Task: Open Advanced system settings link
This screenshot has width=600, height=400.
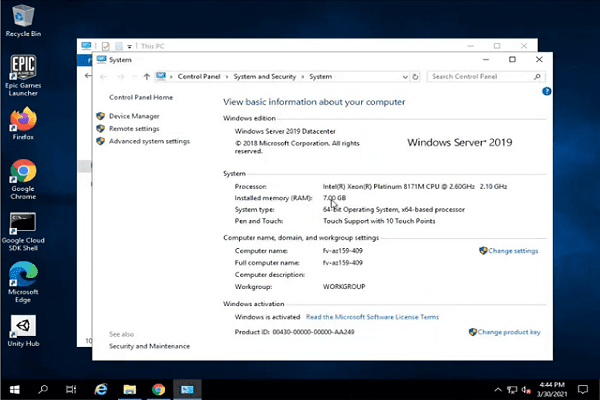Action: pyautogui.click(x=149, y=141)
